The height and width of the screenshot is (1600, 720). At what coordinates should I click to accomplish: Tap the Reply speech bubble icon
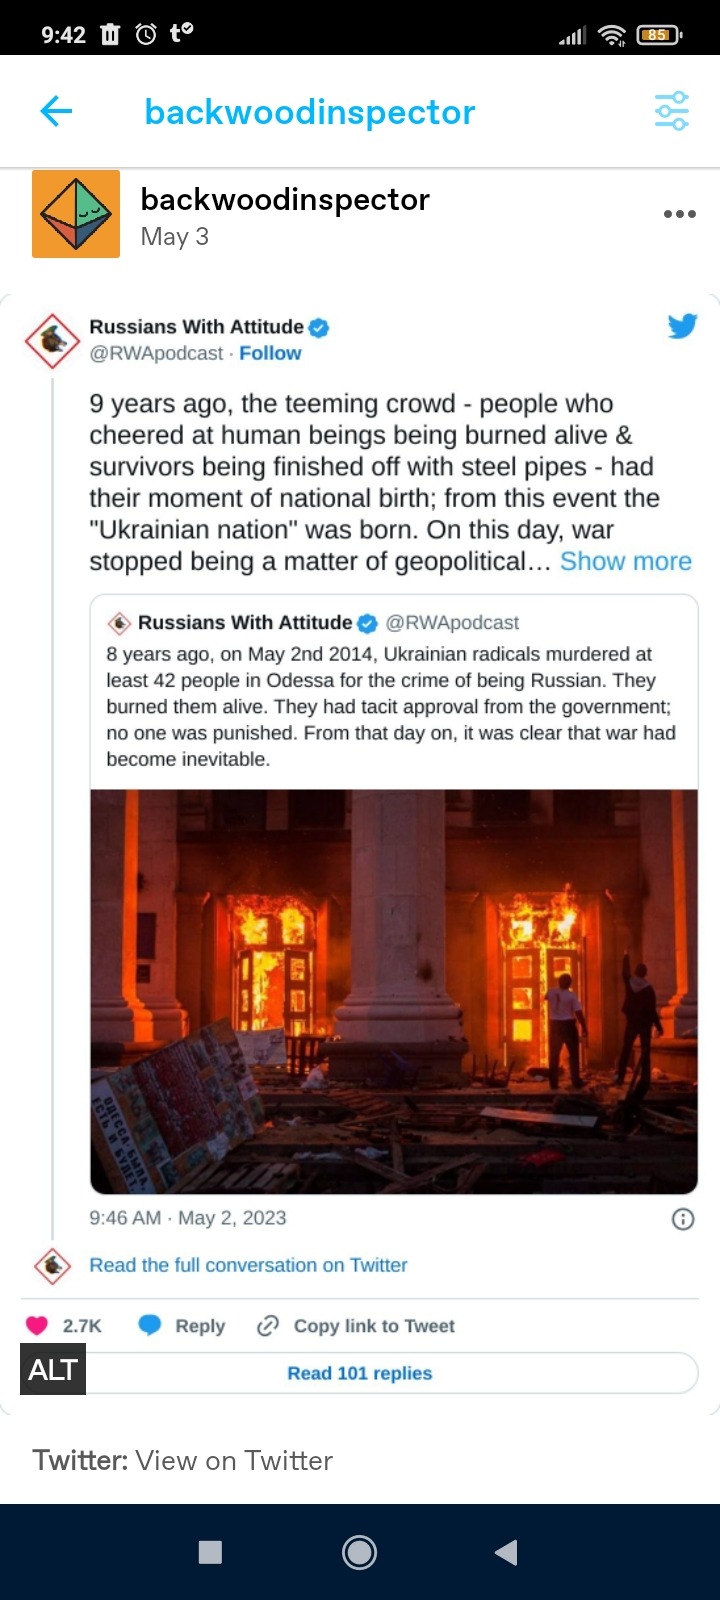[150, 1325]
